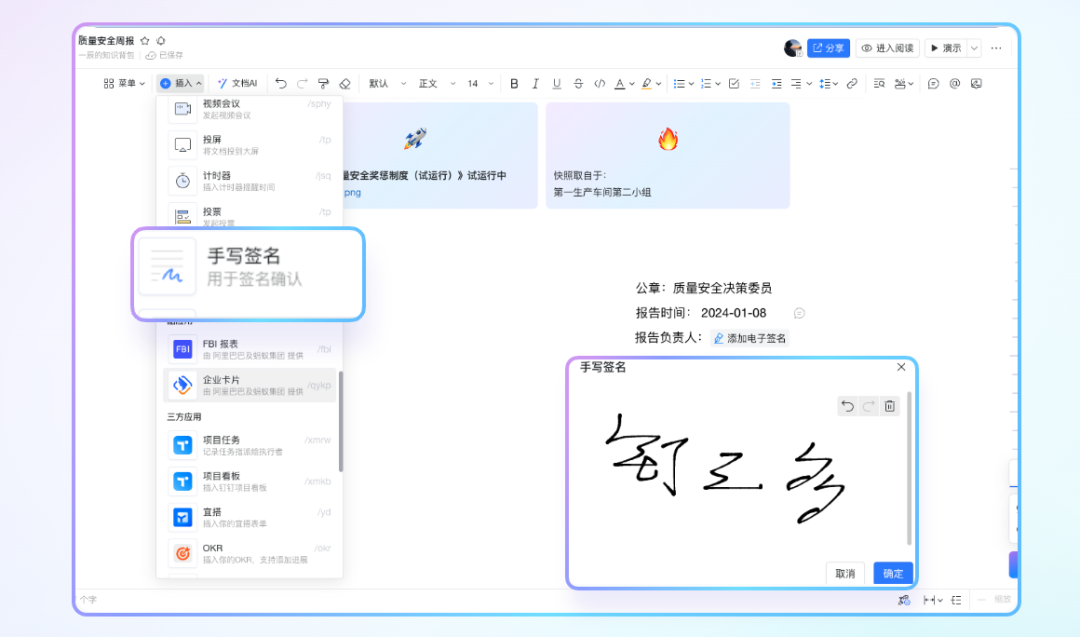1080x637 pixels.
Task: Open the font color dropdown arrow
Action: point(632,84)
